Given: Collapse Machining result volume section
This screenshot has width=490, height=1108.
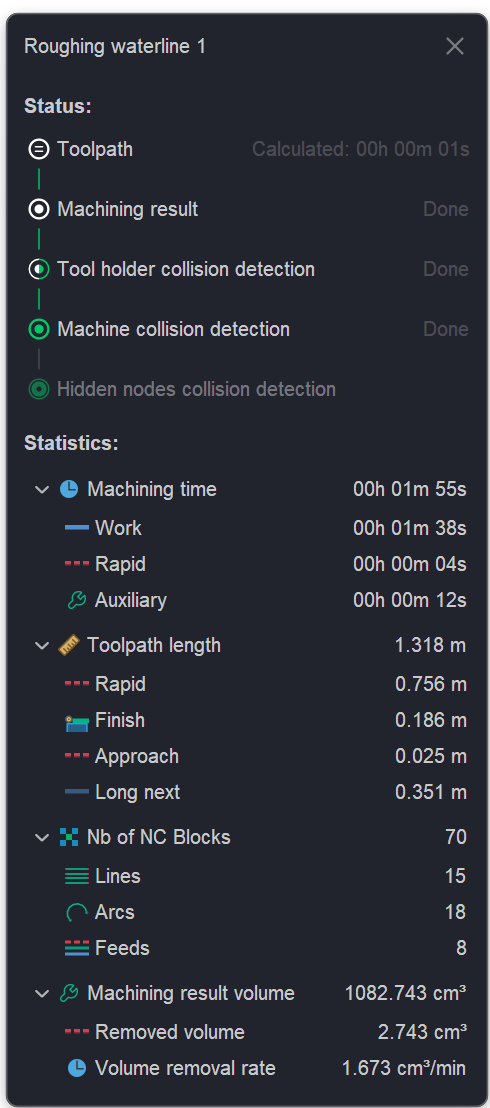Looking at the screenshot, I should 42,994.
